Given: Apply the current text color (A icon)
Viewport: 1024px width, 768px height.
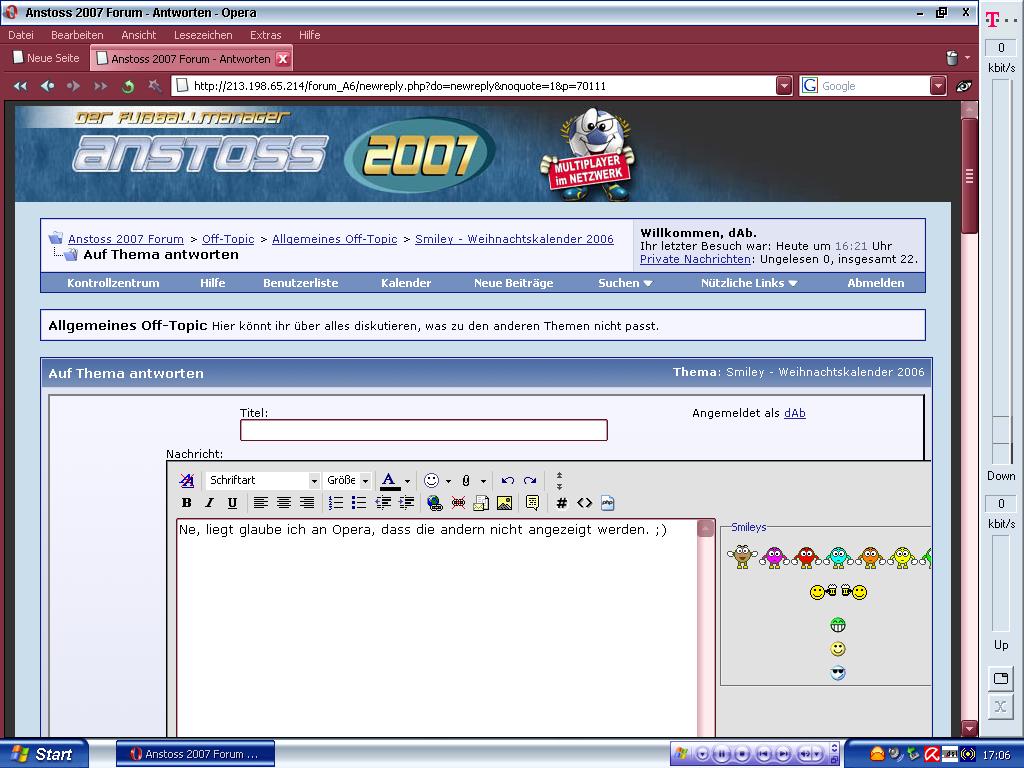Looking at the screenshot, I should coord(389,481).
